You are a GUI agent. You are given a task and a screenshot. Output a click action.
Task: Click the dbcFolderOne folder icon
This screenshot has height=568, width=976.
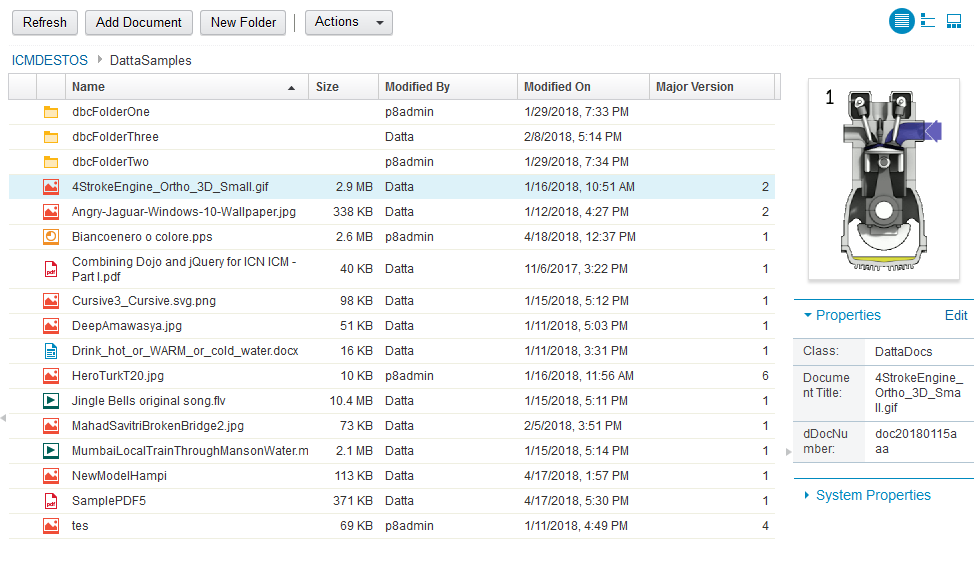tap(51, 112)
